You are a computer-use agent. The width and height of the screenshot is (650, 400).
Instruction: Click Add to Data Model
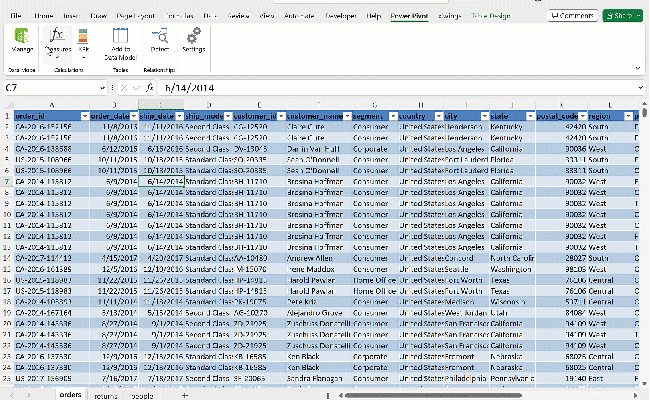pos(120,44)
